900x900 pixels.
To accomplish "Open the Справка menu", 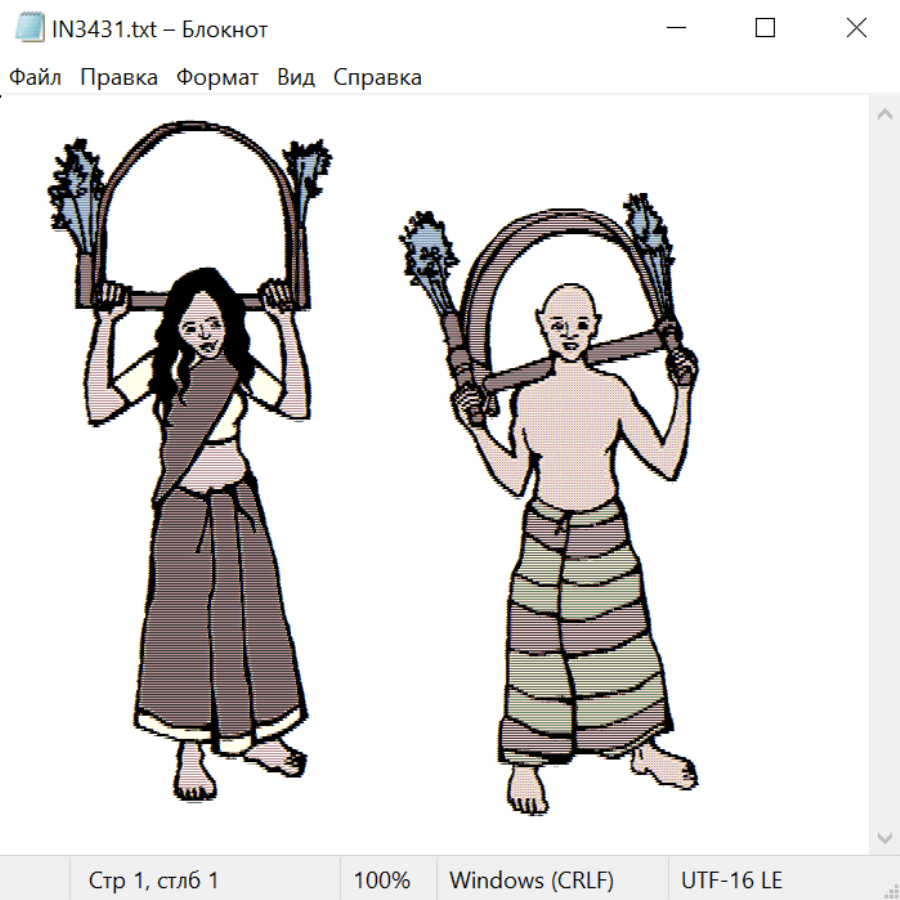I will tap(377, 78).
